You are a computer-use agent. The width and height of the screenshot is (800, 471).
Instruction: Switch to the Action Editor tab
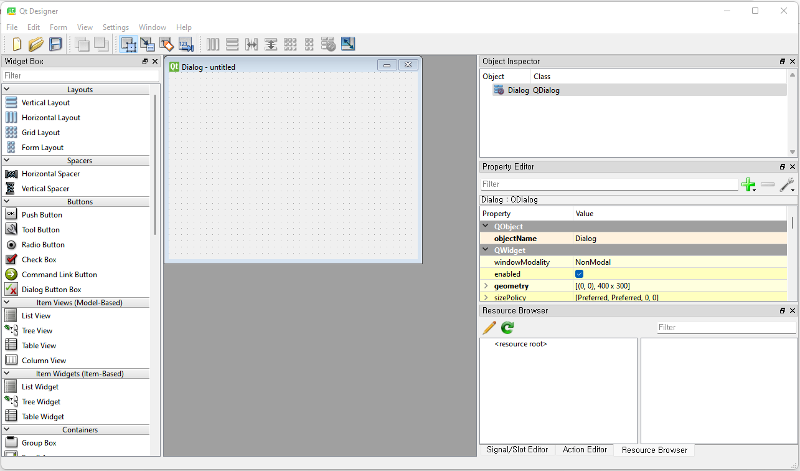pyautogui.click(x=585, y=450)
